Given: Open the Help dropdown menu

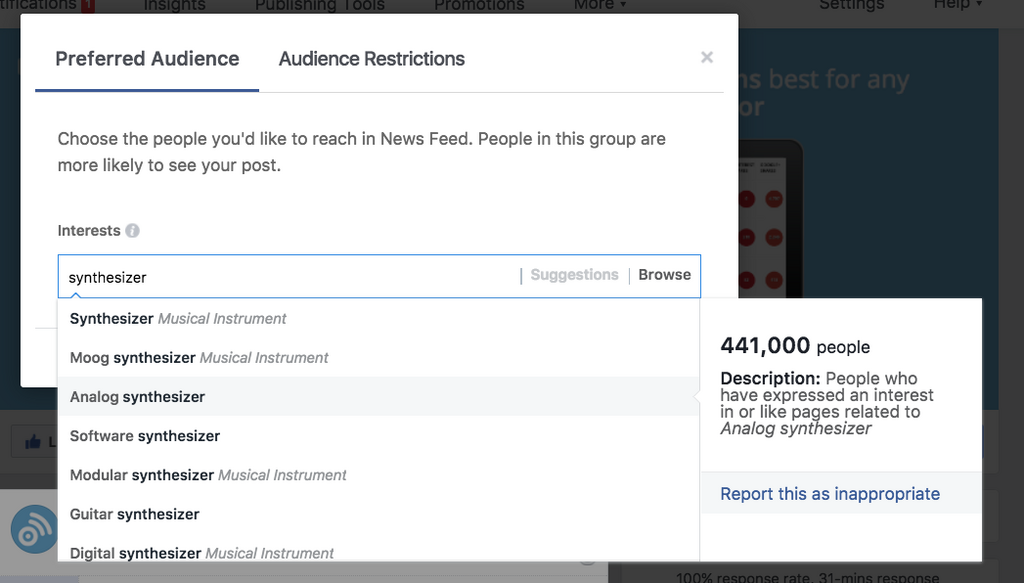Looking at the screenshot, I should coord(957,5).
